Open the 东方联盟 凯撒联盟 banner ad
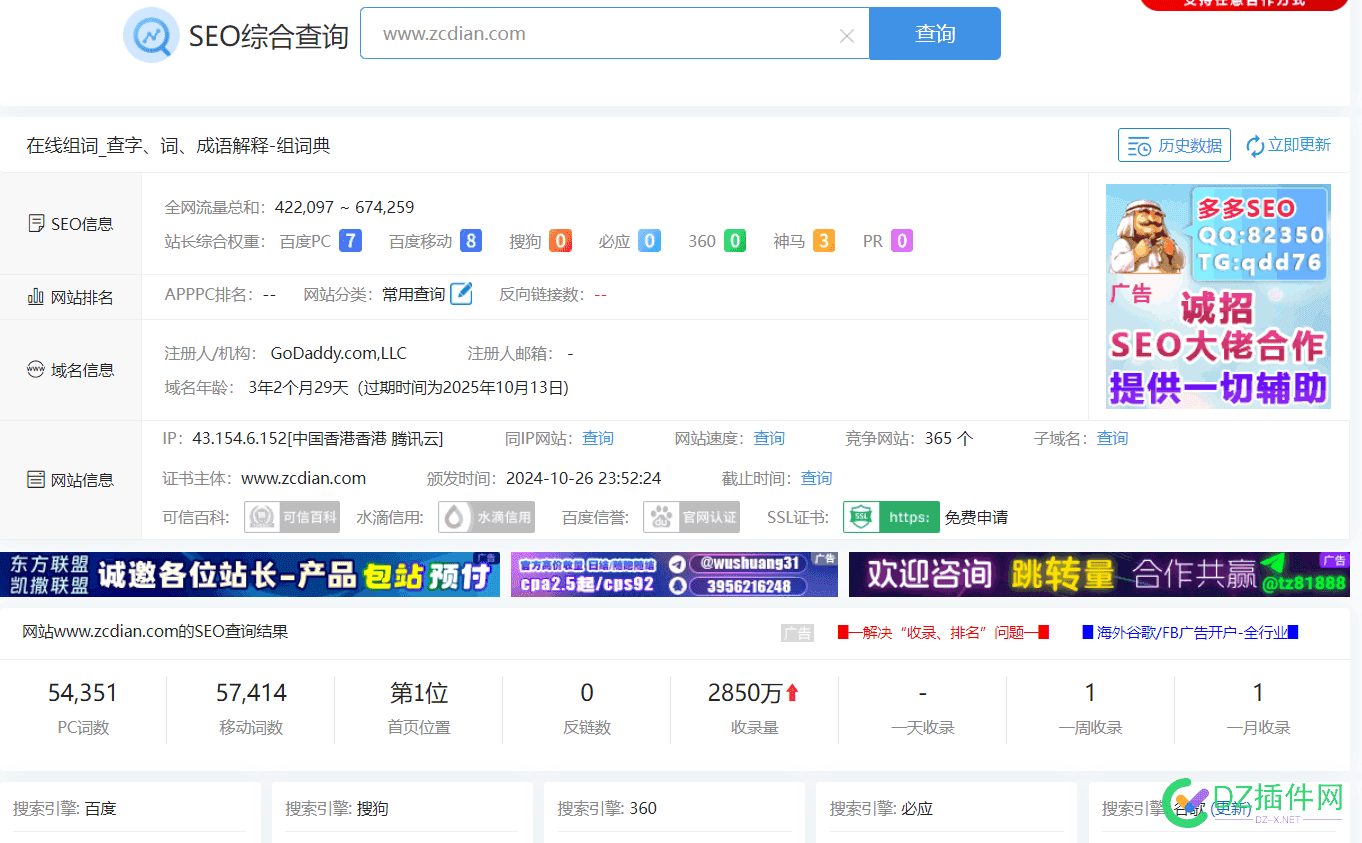This screenshot has height=843, width=1362. [250, 575]
